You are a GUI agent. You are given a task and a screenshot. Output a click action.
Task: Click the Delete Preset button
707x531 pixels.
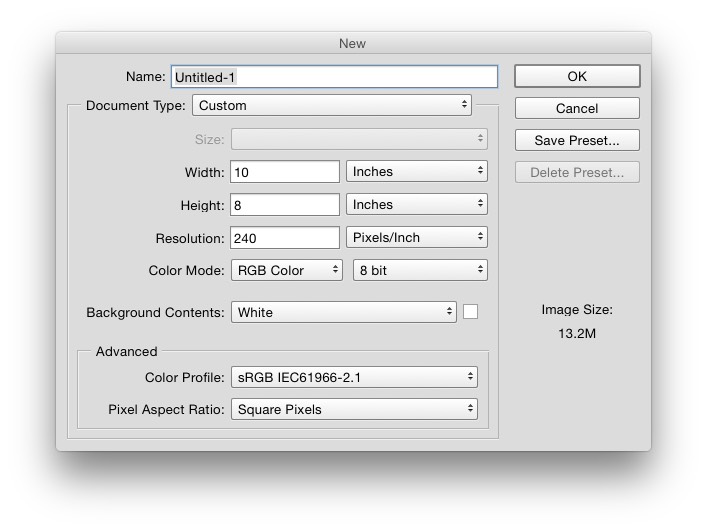[x=577, y=172]
